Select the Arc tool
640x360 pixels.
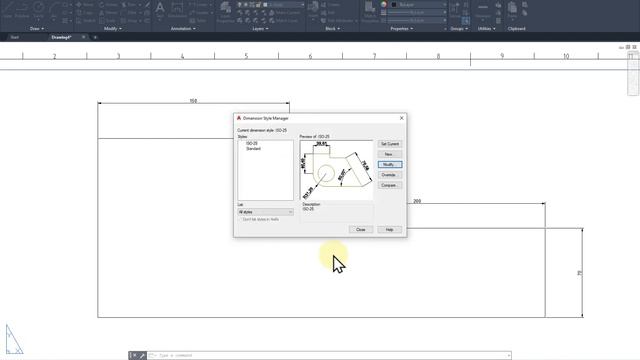(x=54, y=9)
